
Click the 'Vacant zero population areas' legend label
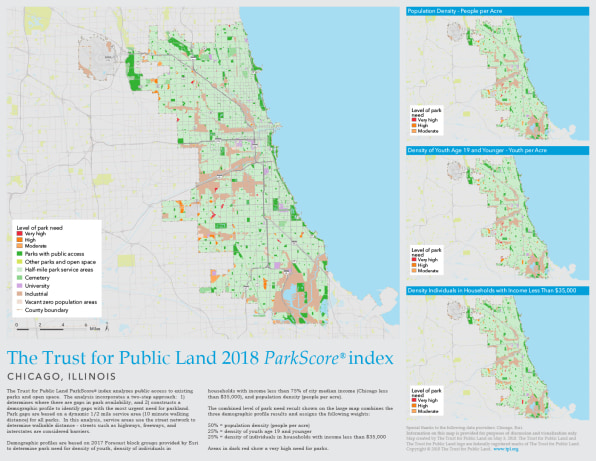pos(61,302)
